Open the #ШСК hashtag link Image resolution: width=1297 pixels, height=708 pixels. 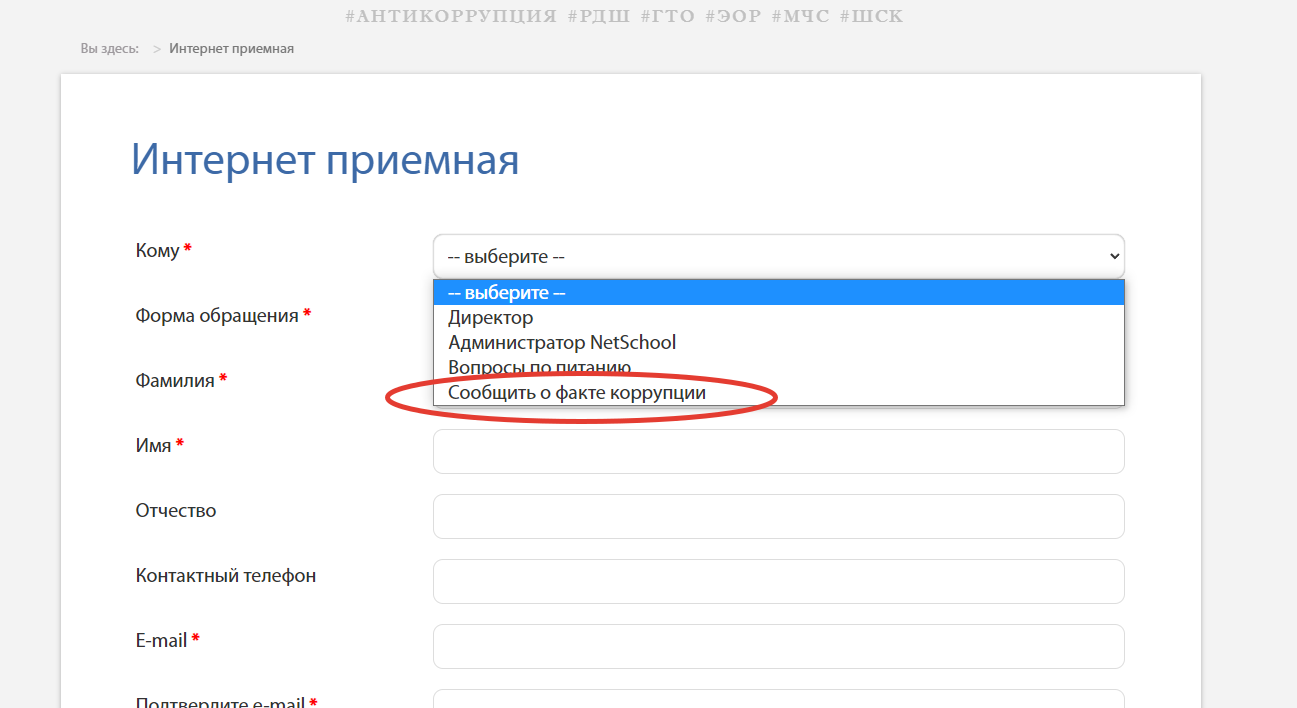pyautogui.click(x=871, y=16)
